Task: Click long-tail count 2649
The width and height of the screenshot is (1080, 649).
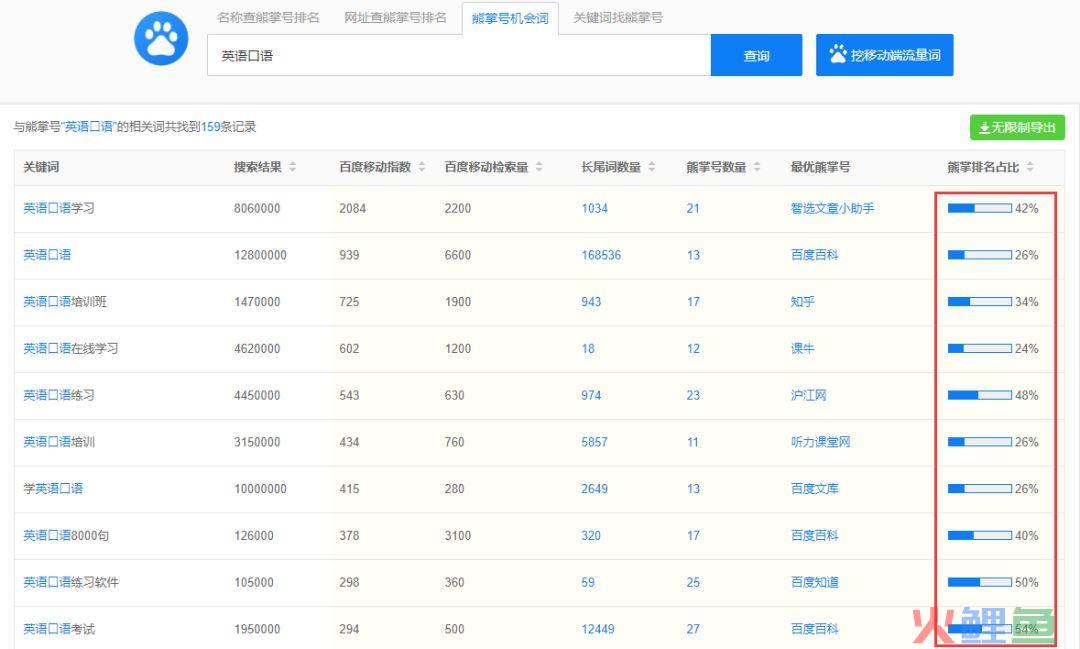Action: (x=594, y=488)
